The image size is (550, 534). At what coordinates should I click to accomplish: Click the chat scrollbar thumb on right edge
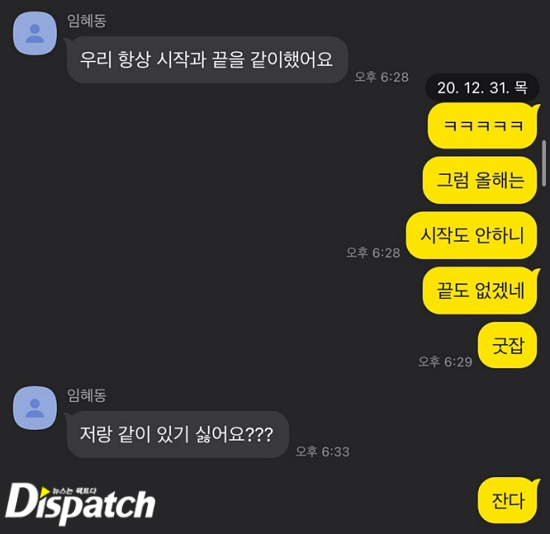point(544,163)
